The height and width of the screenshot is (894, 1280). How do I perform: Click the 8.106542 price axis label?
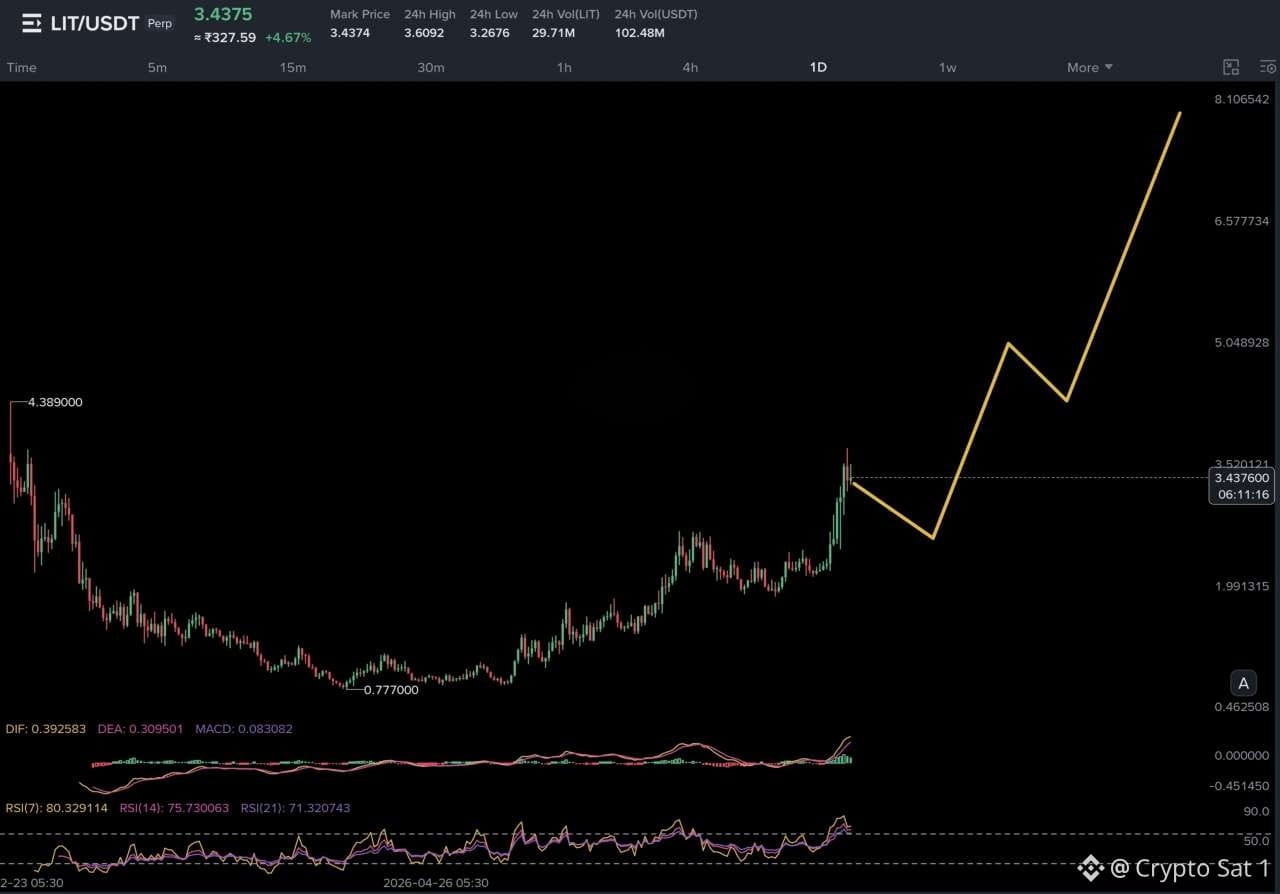(1242, 99)
